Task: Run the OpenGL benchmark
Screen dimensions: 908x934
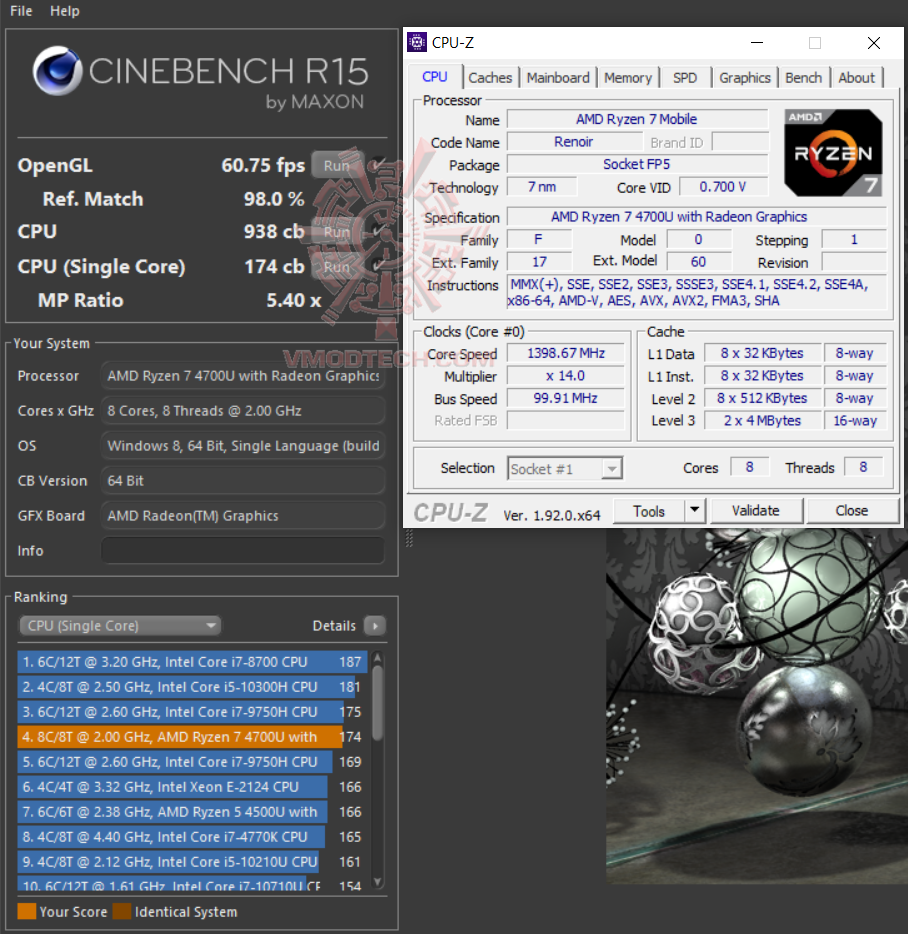Action: pos(337,165)
